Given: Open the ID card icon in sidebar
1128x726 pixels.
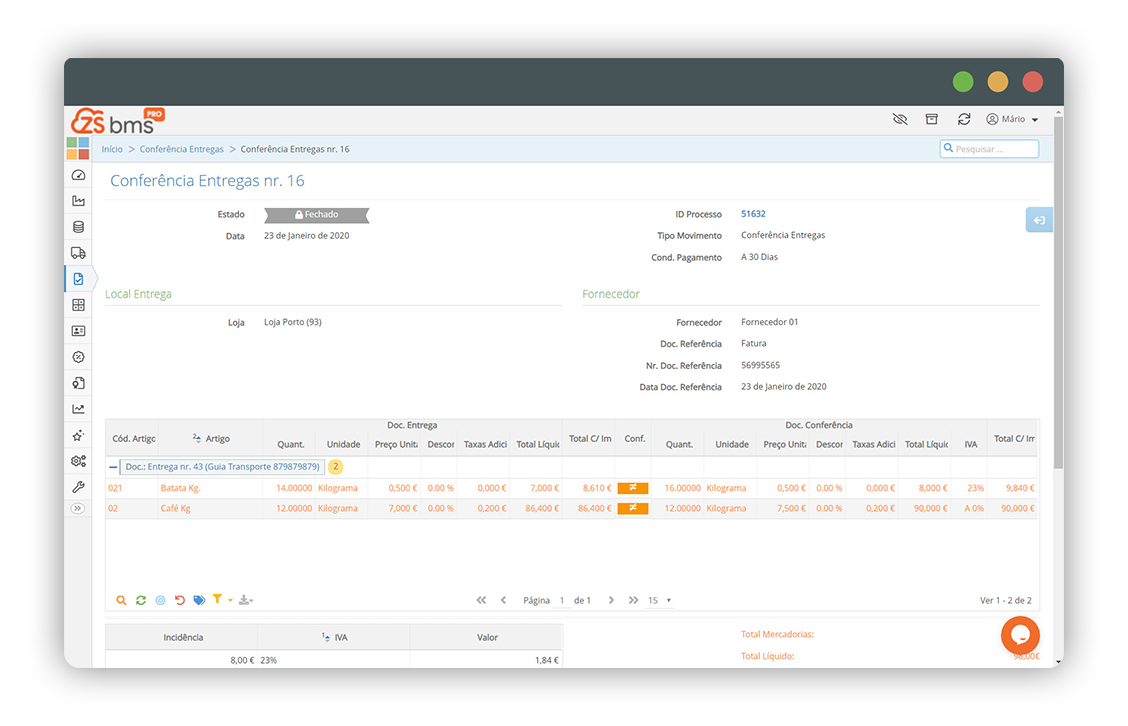Looking at the screenshot, I should tap(78, 331).
